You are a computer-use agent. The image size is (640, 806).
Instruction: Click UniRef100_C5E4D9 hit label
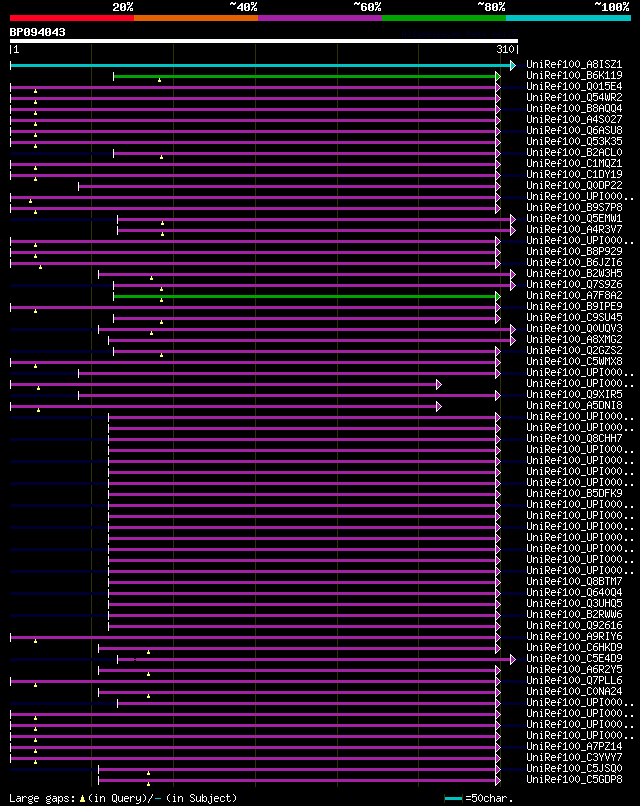574,658
